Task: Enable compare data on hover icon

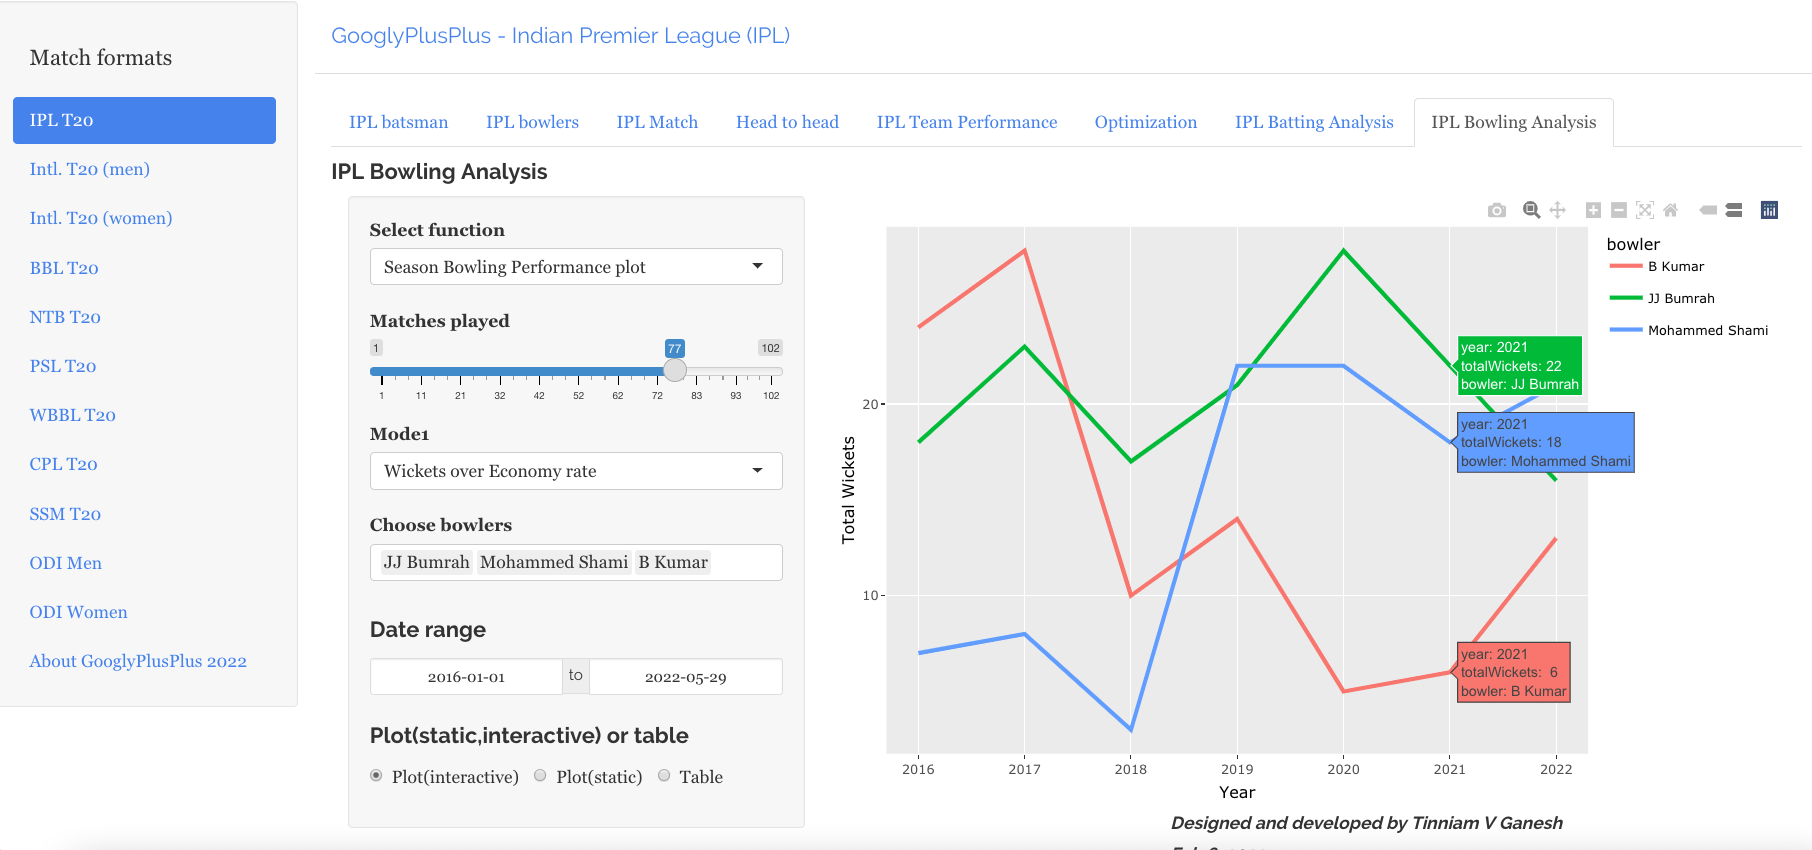Action: [1734, 210]
